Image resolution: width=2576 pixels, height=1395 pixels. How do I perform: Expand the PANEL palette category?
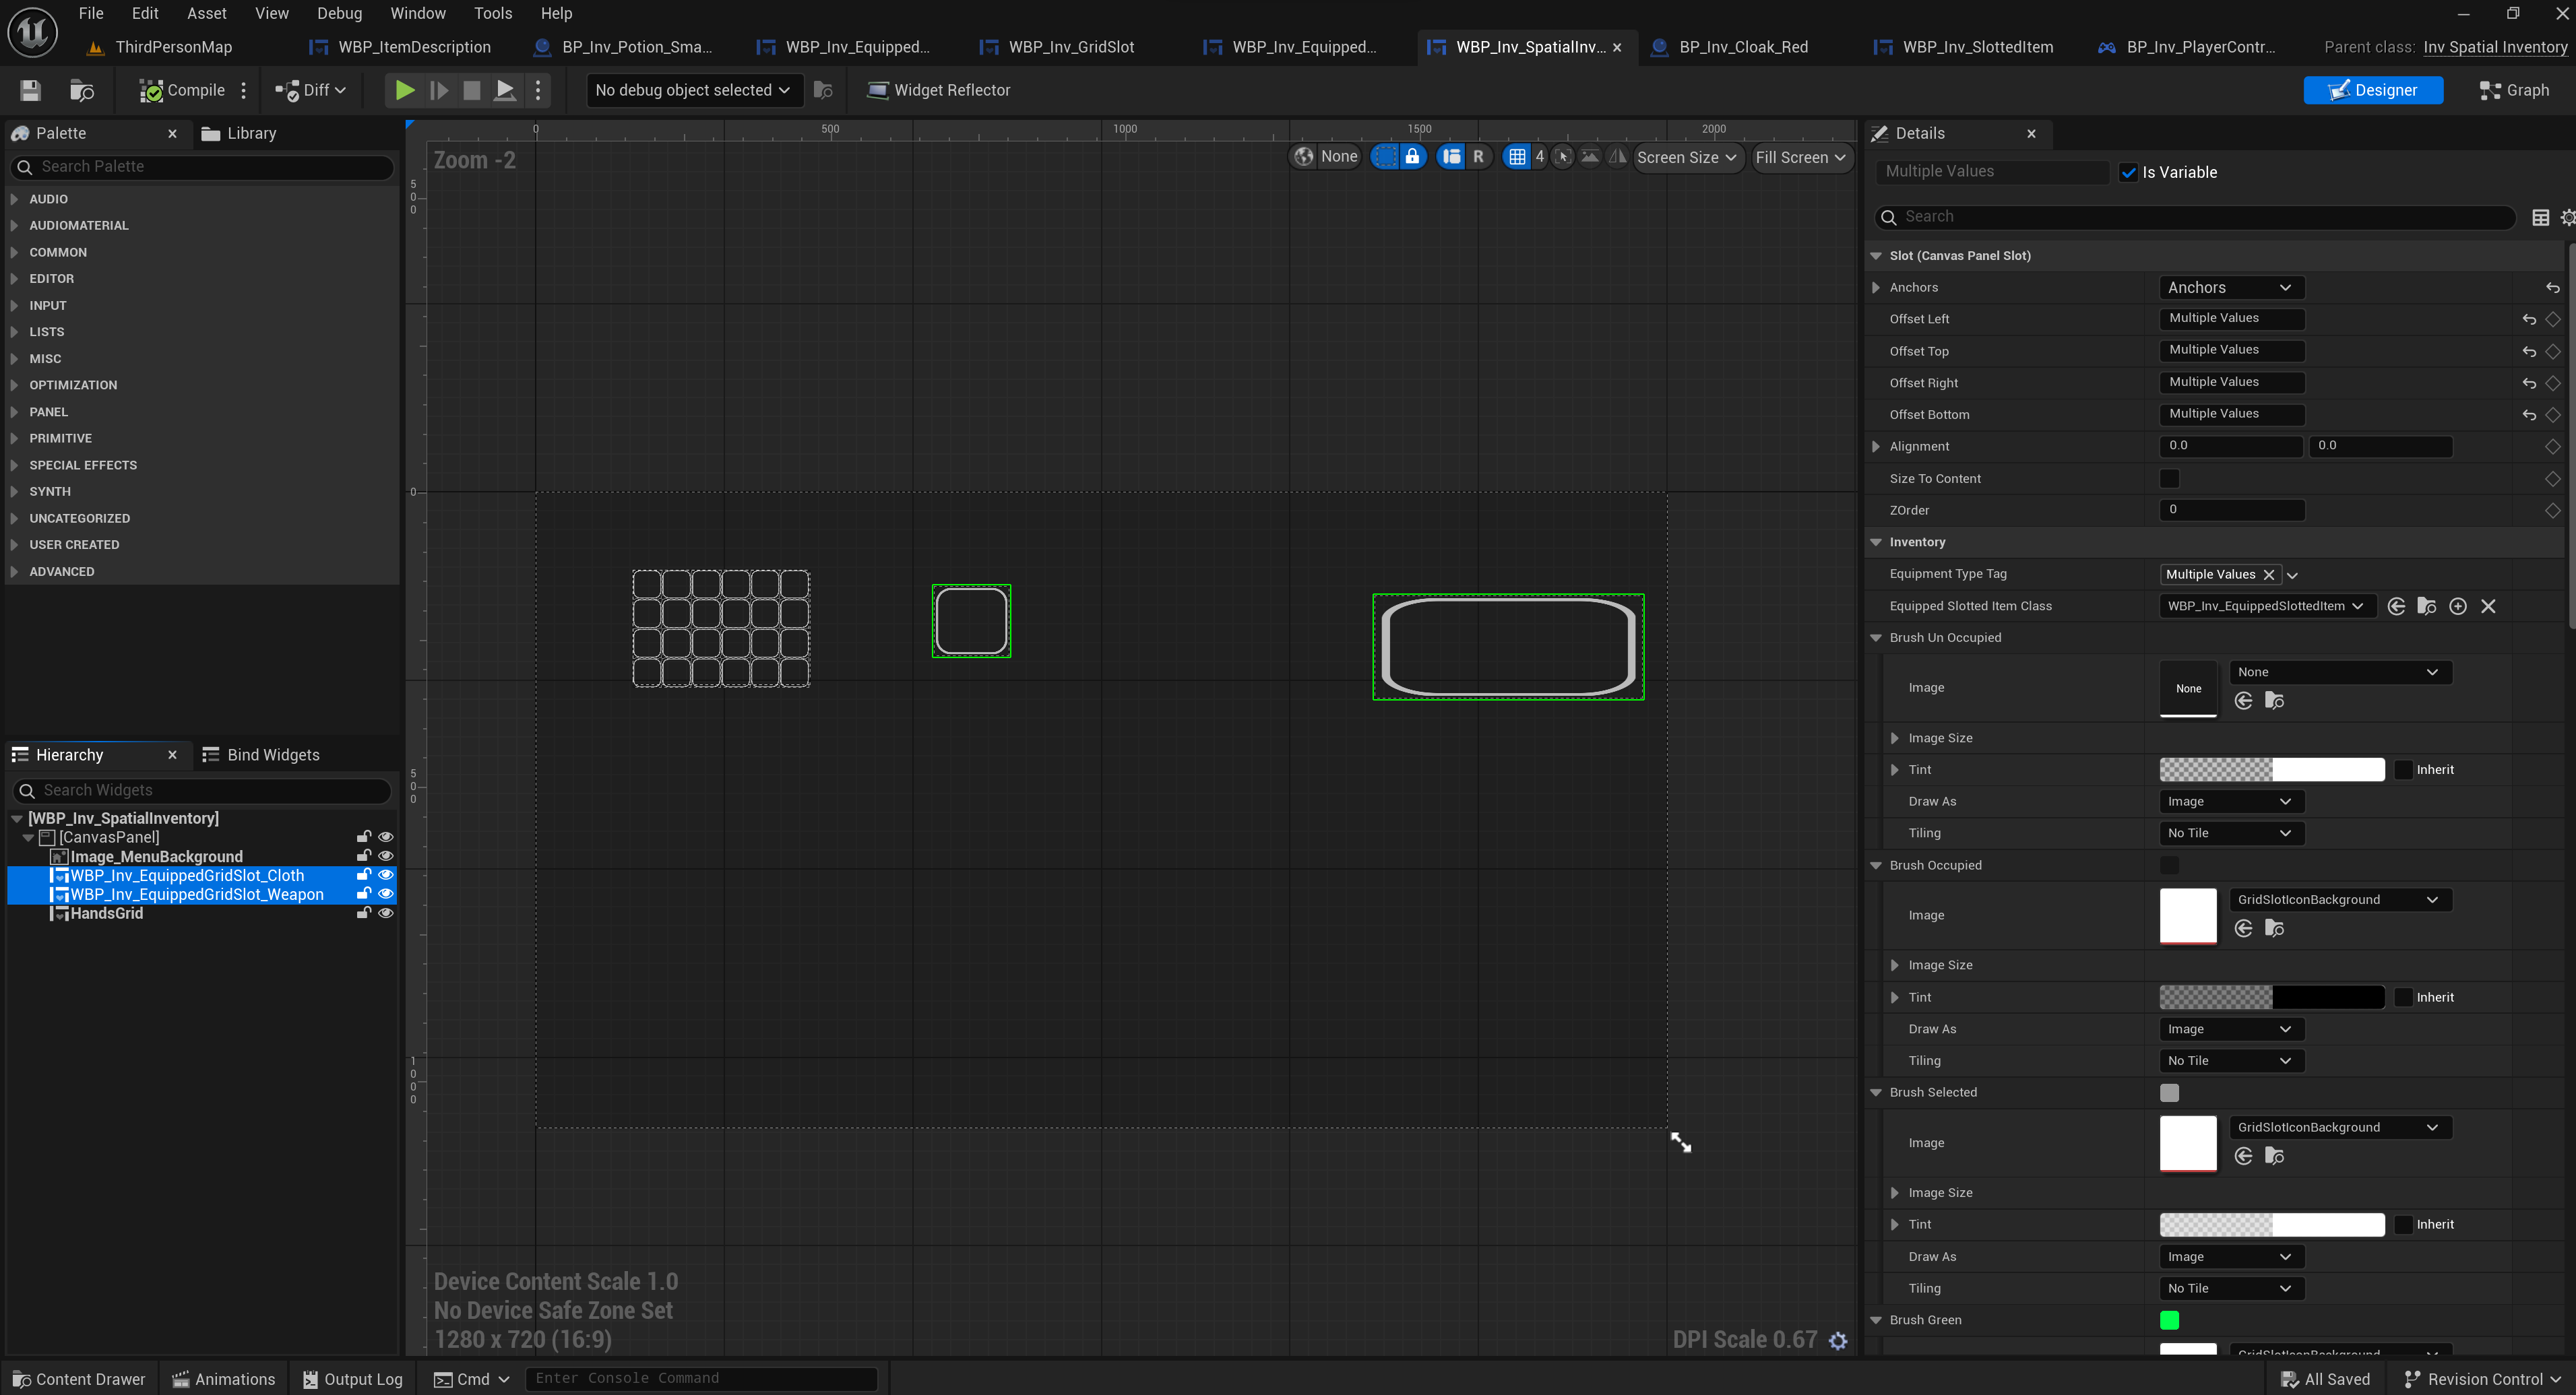click(48, 411)
